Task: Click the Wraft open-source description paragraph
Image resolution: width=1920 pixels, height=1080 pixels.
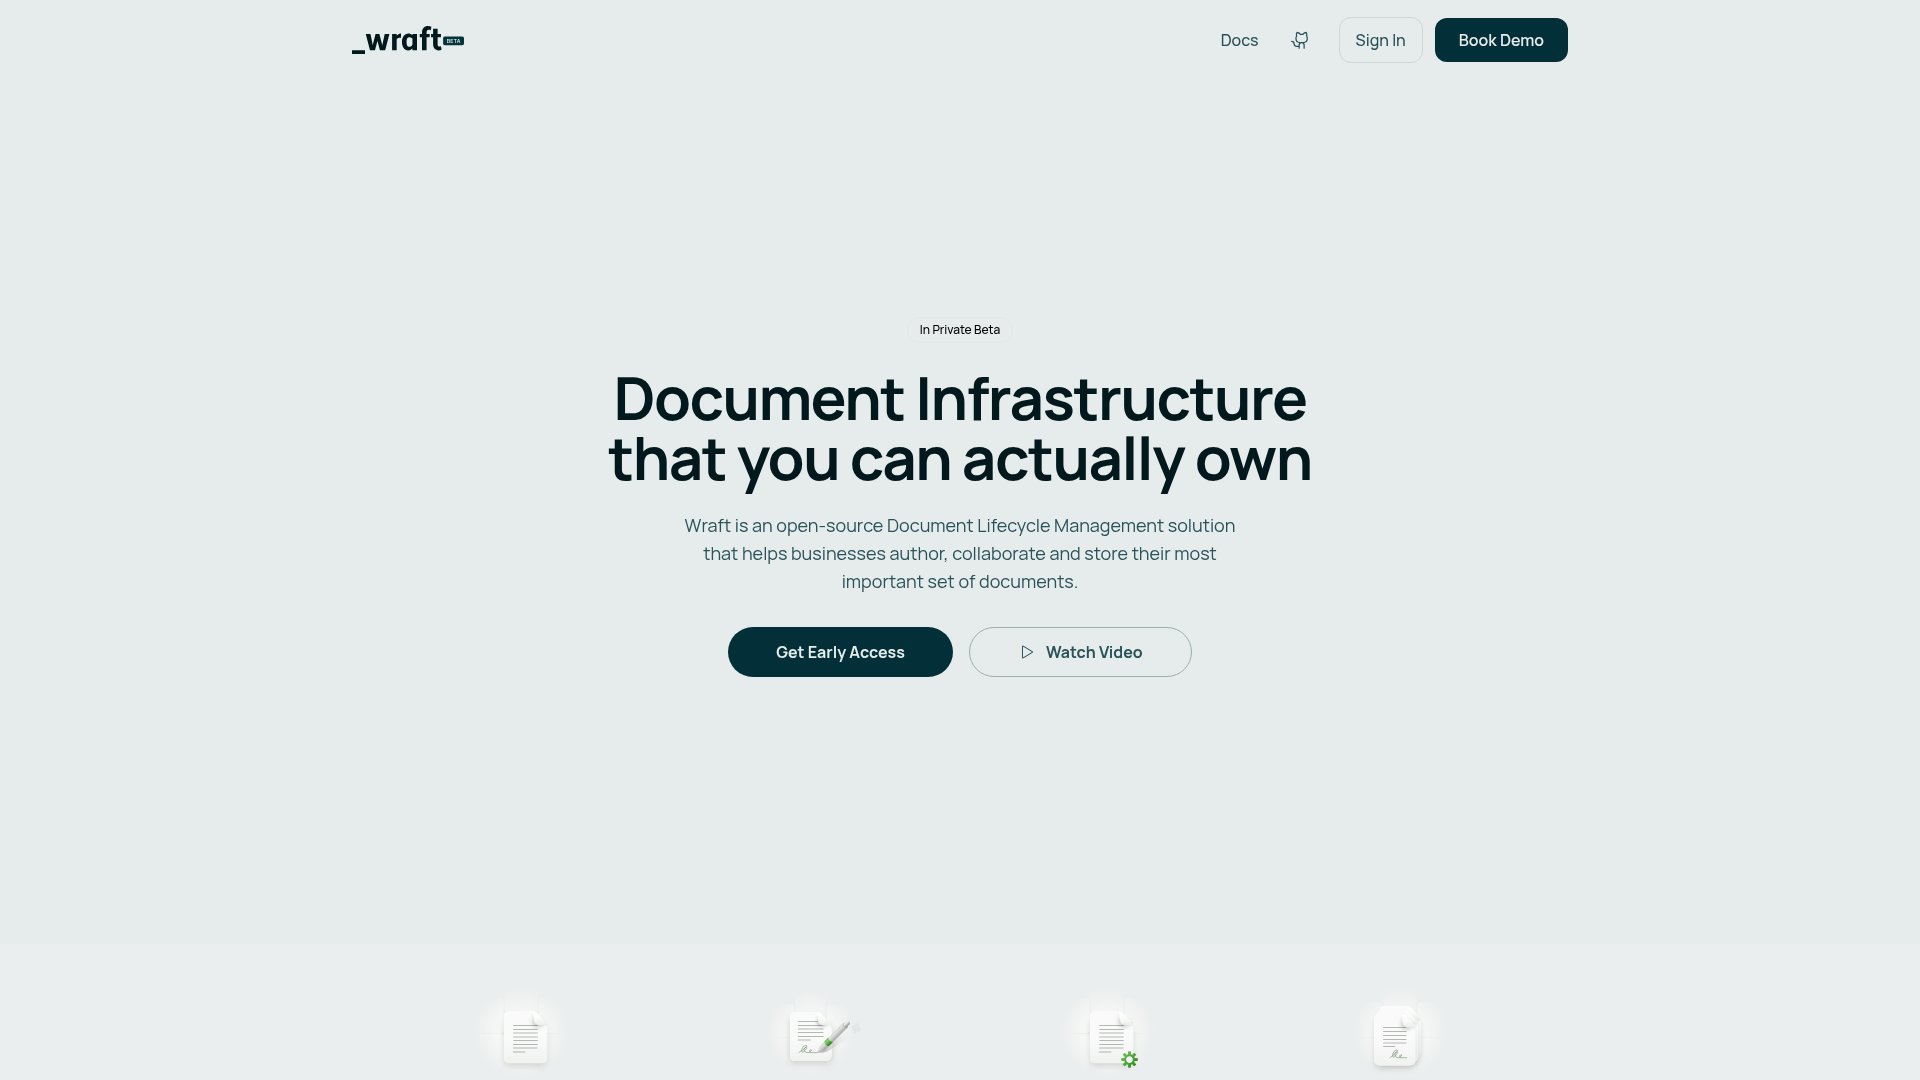Action: click(x=960, y=553)
